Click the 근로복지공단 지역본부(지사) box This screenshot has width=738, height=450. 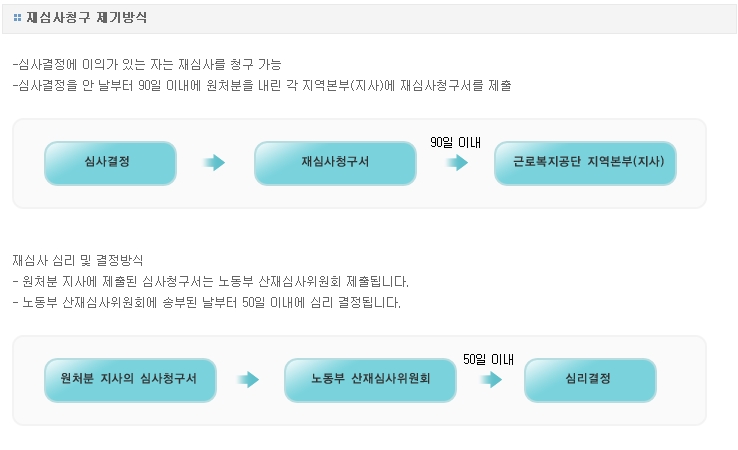(x=586, y=163)
